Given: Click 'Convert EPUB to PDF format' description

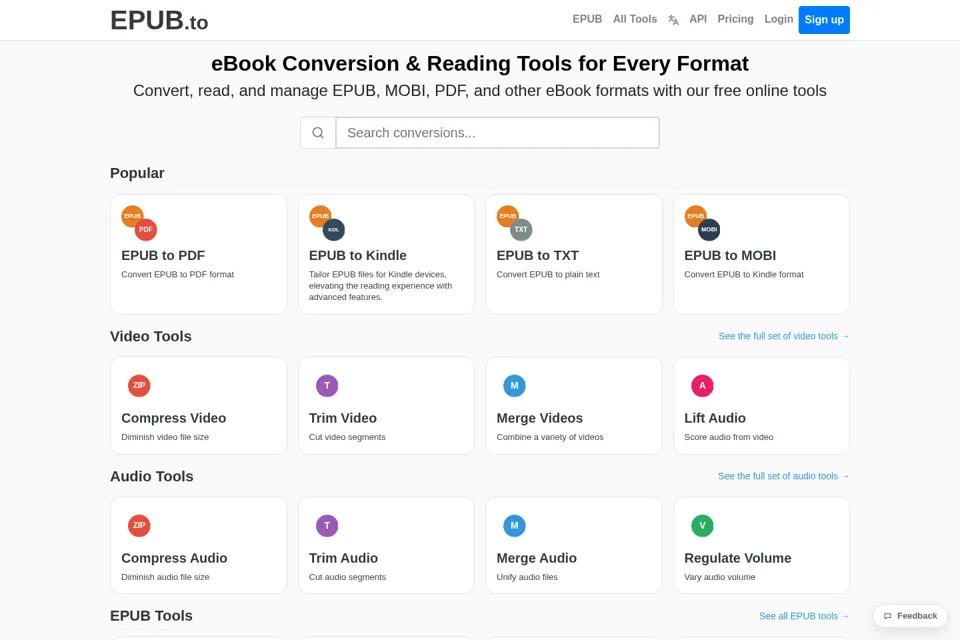Looking at the screenshot, I should coord(178,274).
